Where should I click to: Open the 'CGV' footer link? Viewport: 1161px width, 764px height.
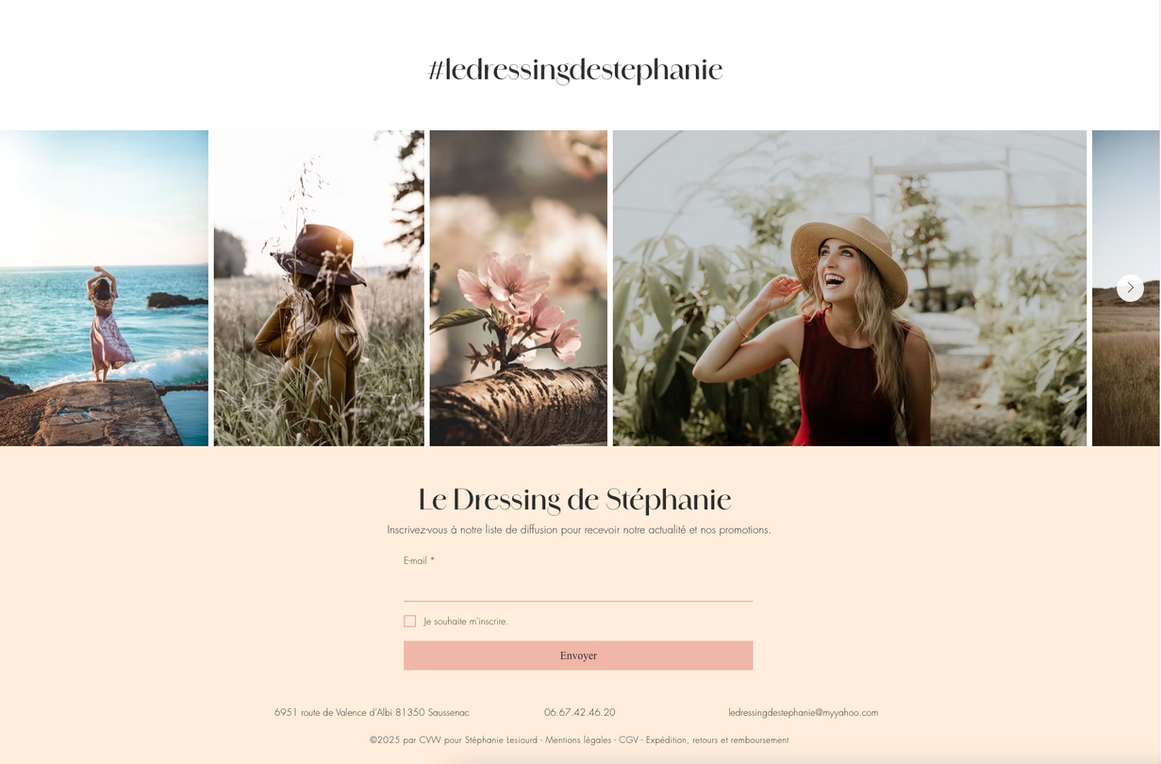point(629,740)
